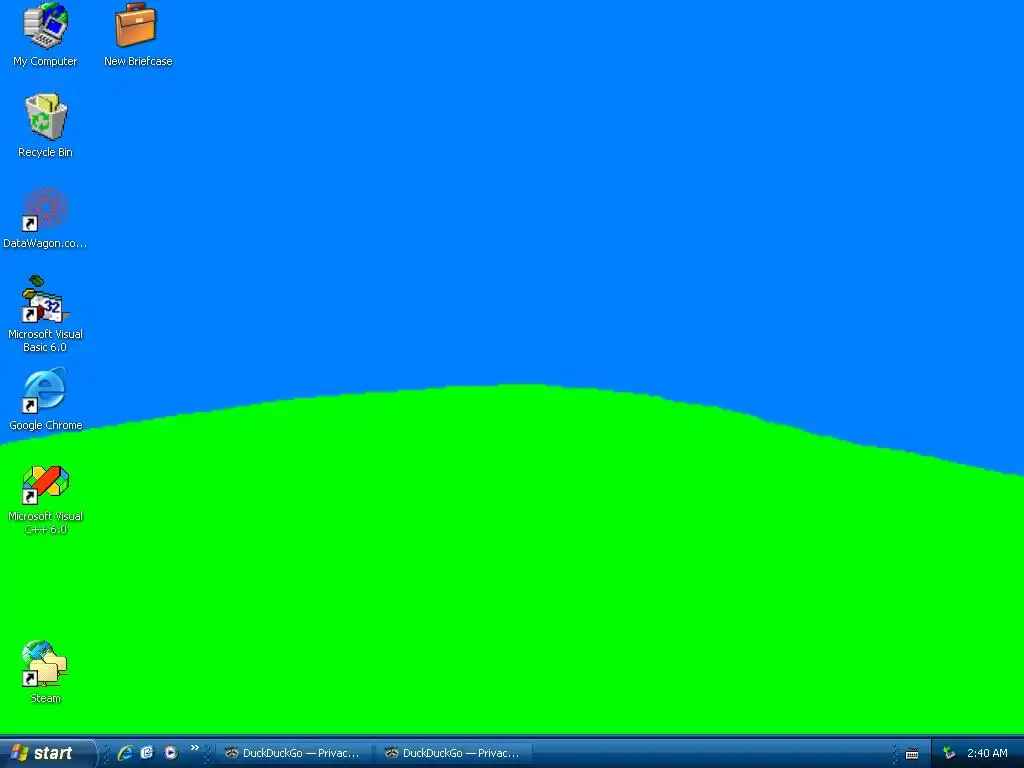The width and height of the screenshot is (1024, 768).
Task: Select the Microsoft Visual C++ 6.0 shortcut
Action: 45,500
